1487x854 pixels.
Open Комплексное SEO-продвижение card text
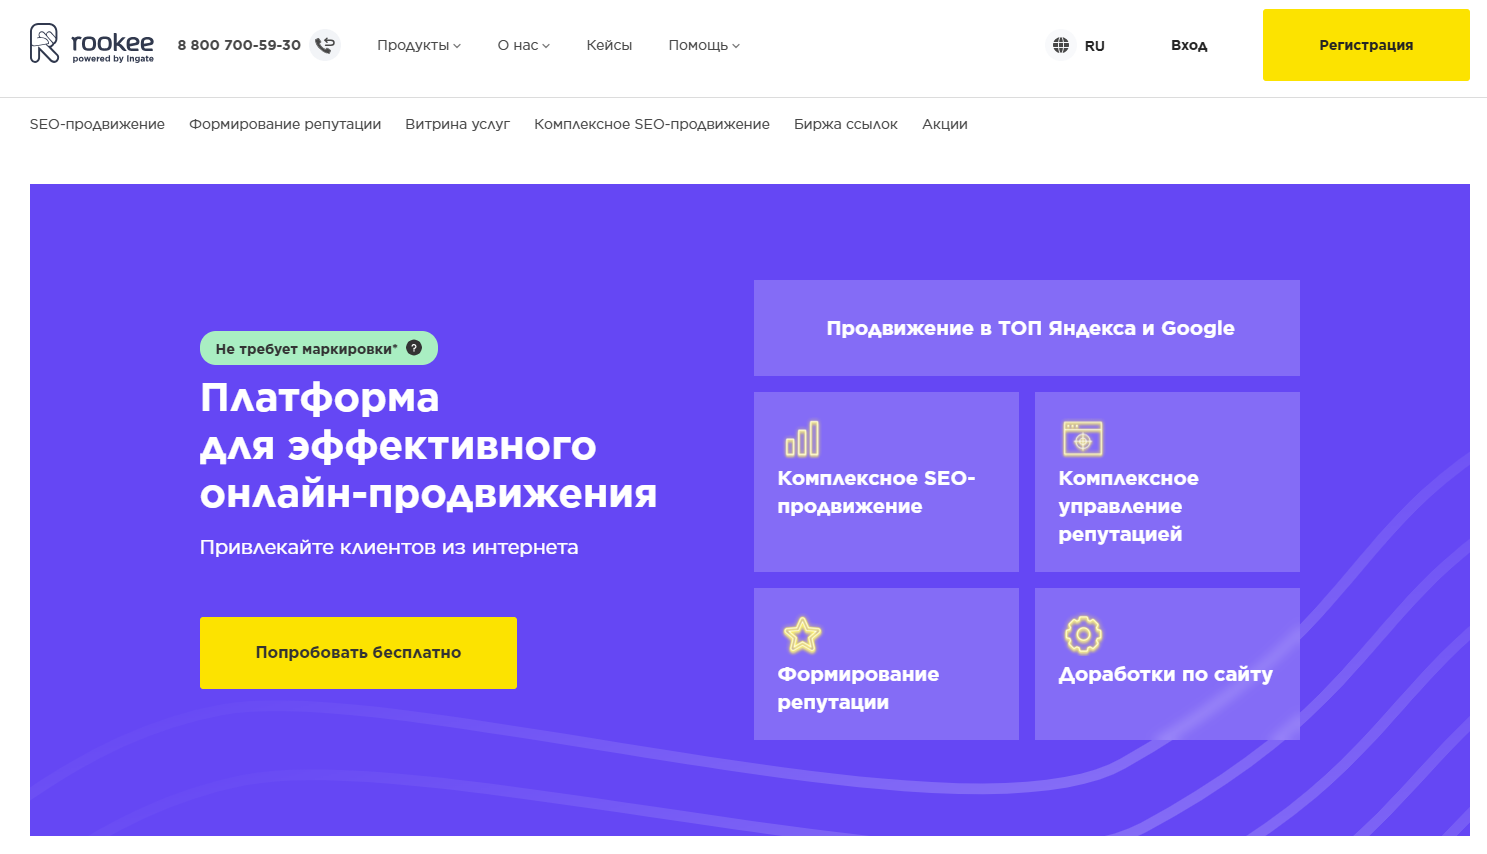(876, 492)
